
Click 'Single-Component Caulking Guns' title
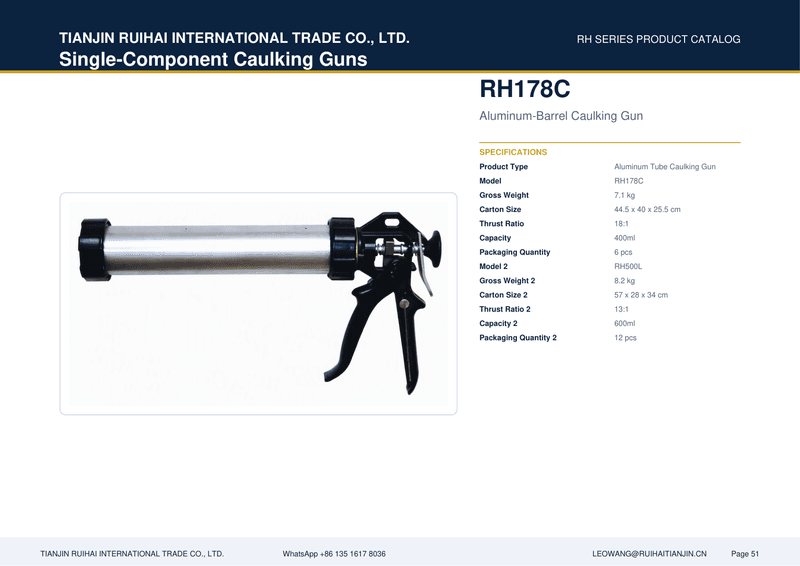coord(213,59)
